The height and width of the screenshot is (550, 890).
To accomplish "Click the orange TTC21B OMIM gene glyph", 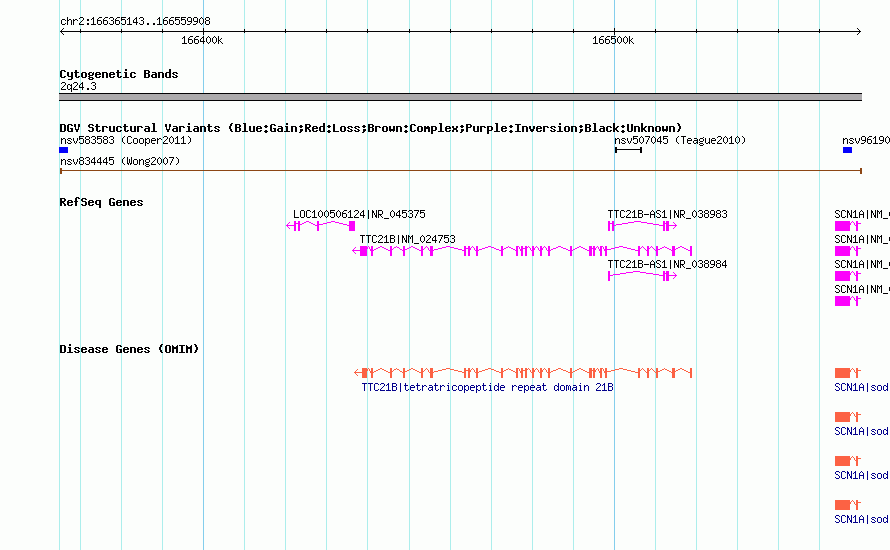I will tap(523, 373).
